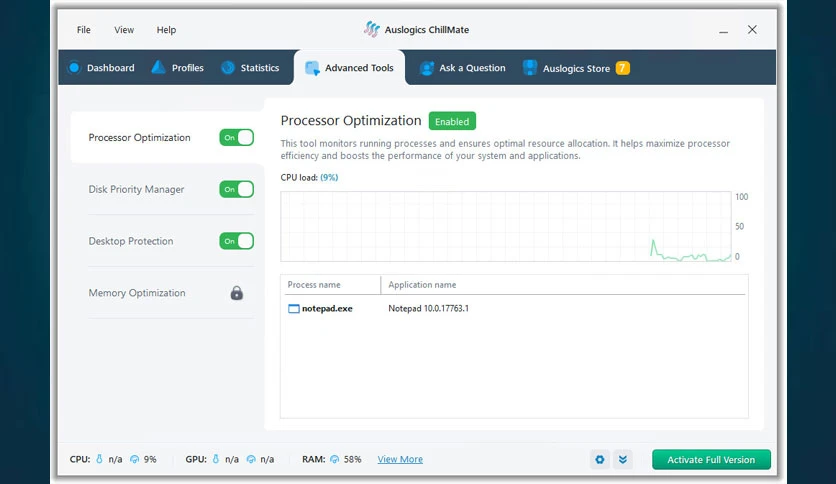Image resolution: width=836 pixels, height=484 pixels.
Task: Click Notepad 10.0.17763.1 application name
Action: tap(429, 309)
